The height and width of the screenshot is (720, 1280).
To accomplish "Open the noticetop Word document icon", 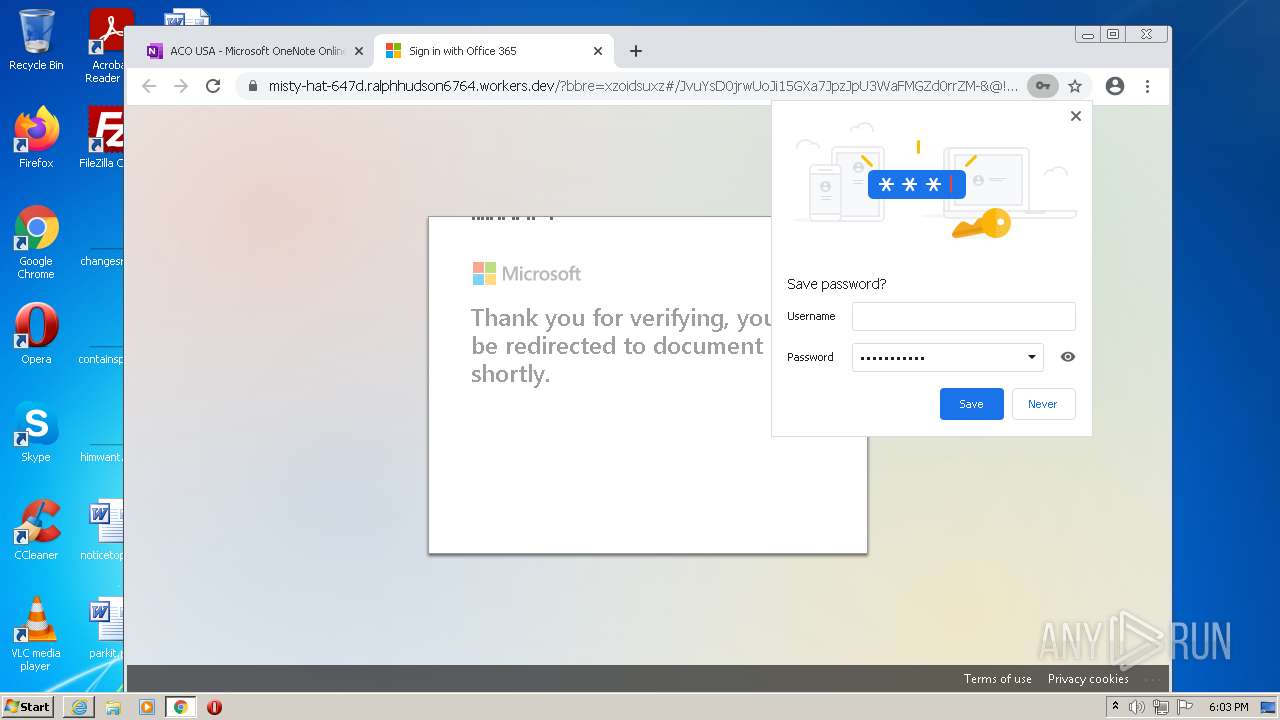I will tap(104, 530).
